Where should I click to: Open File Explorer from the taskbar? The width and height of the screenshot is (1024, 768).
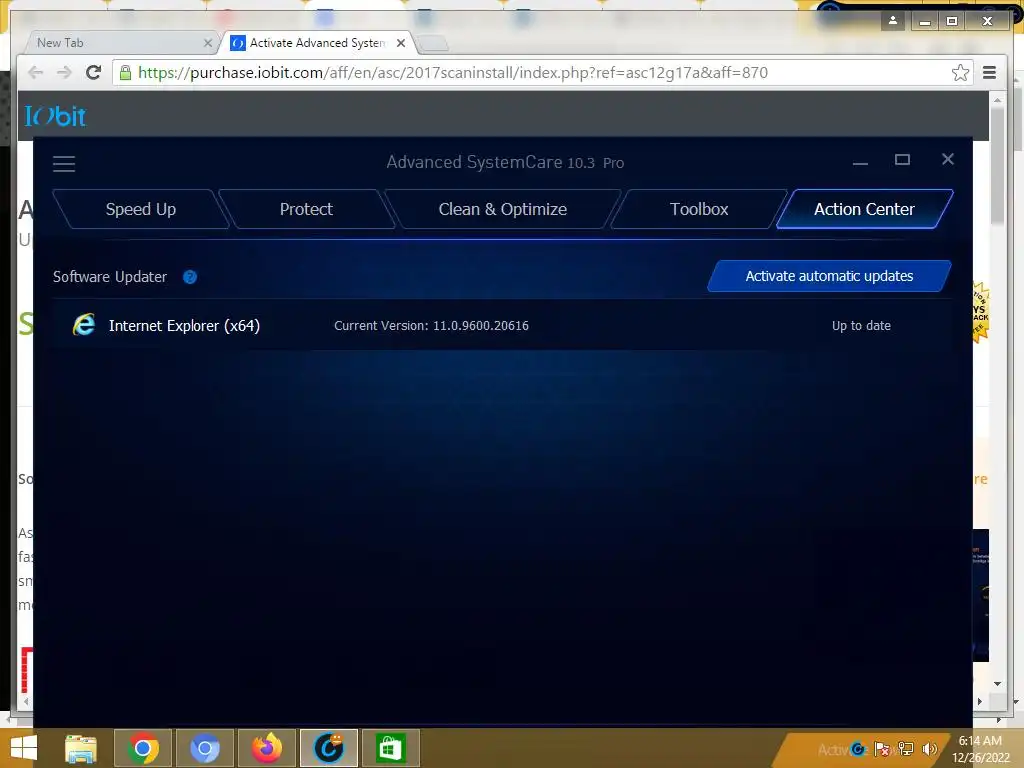pos(81,748)
